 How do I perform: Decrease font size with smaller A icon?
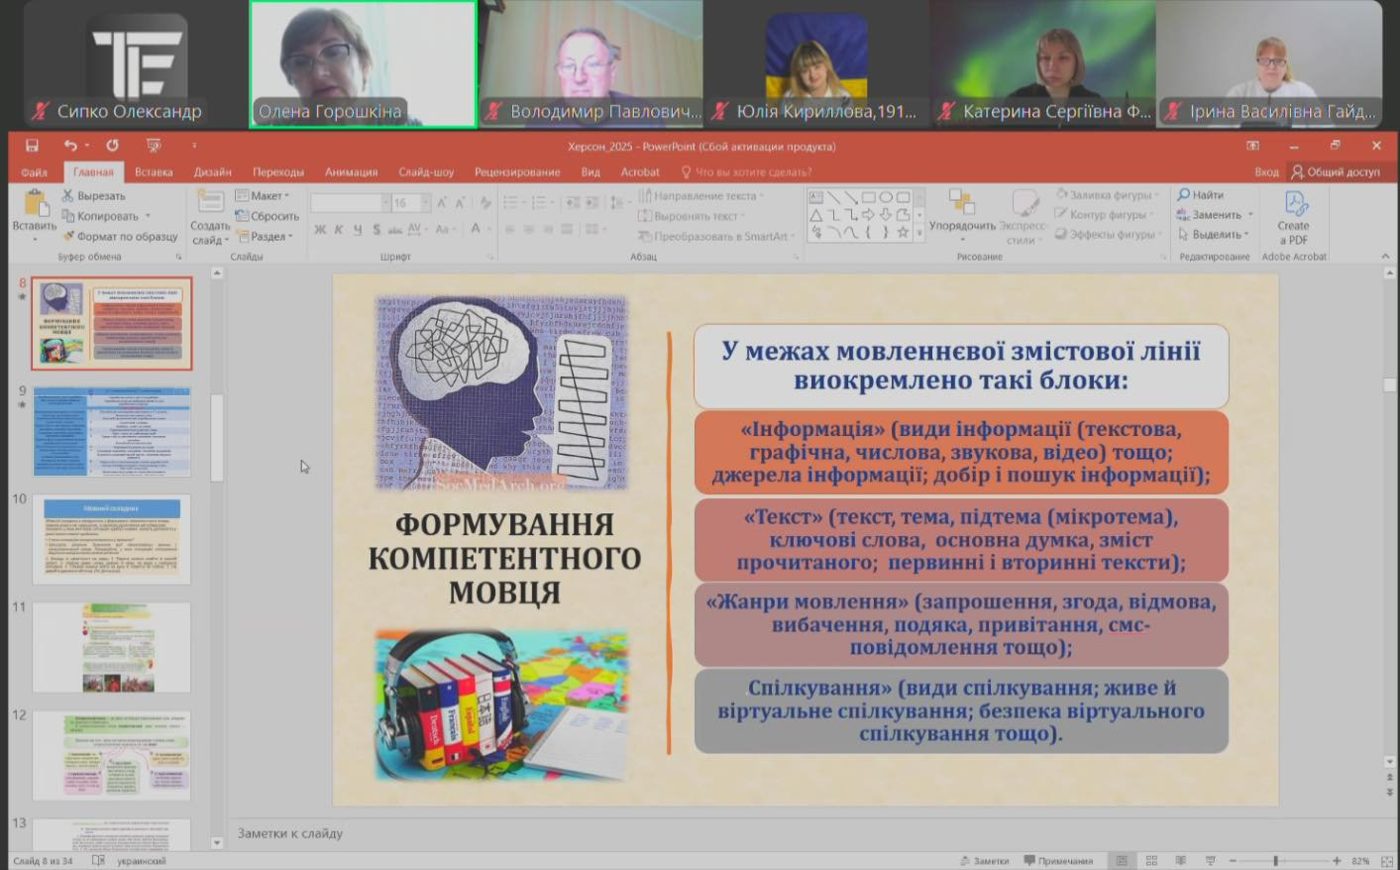[x=460, y=203]
